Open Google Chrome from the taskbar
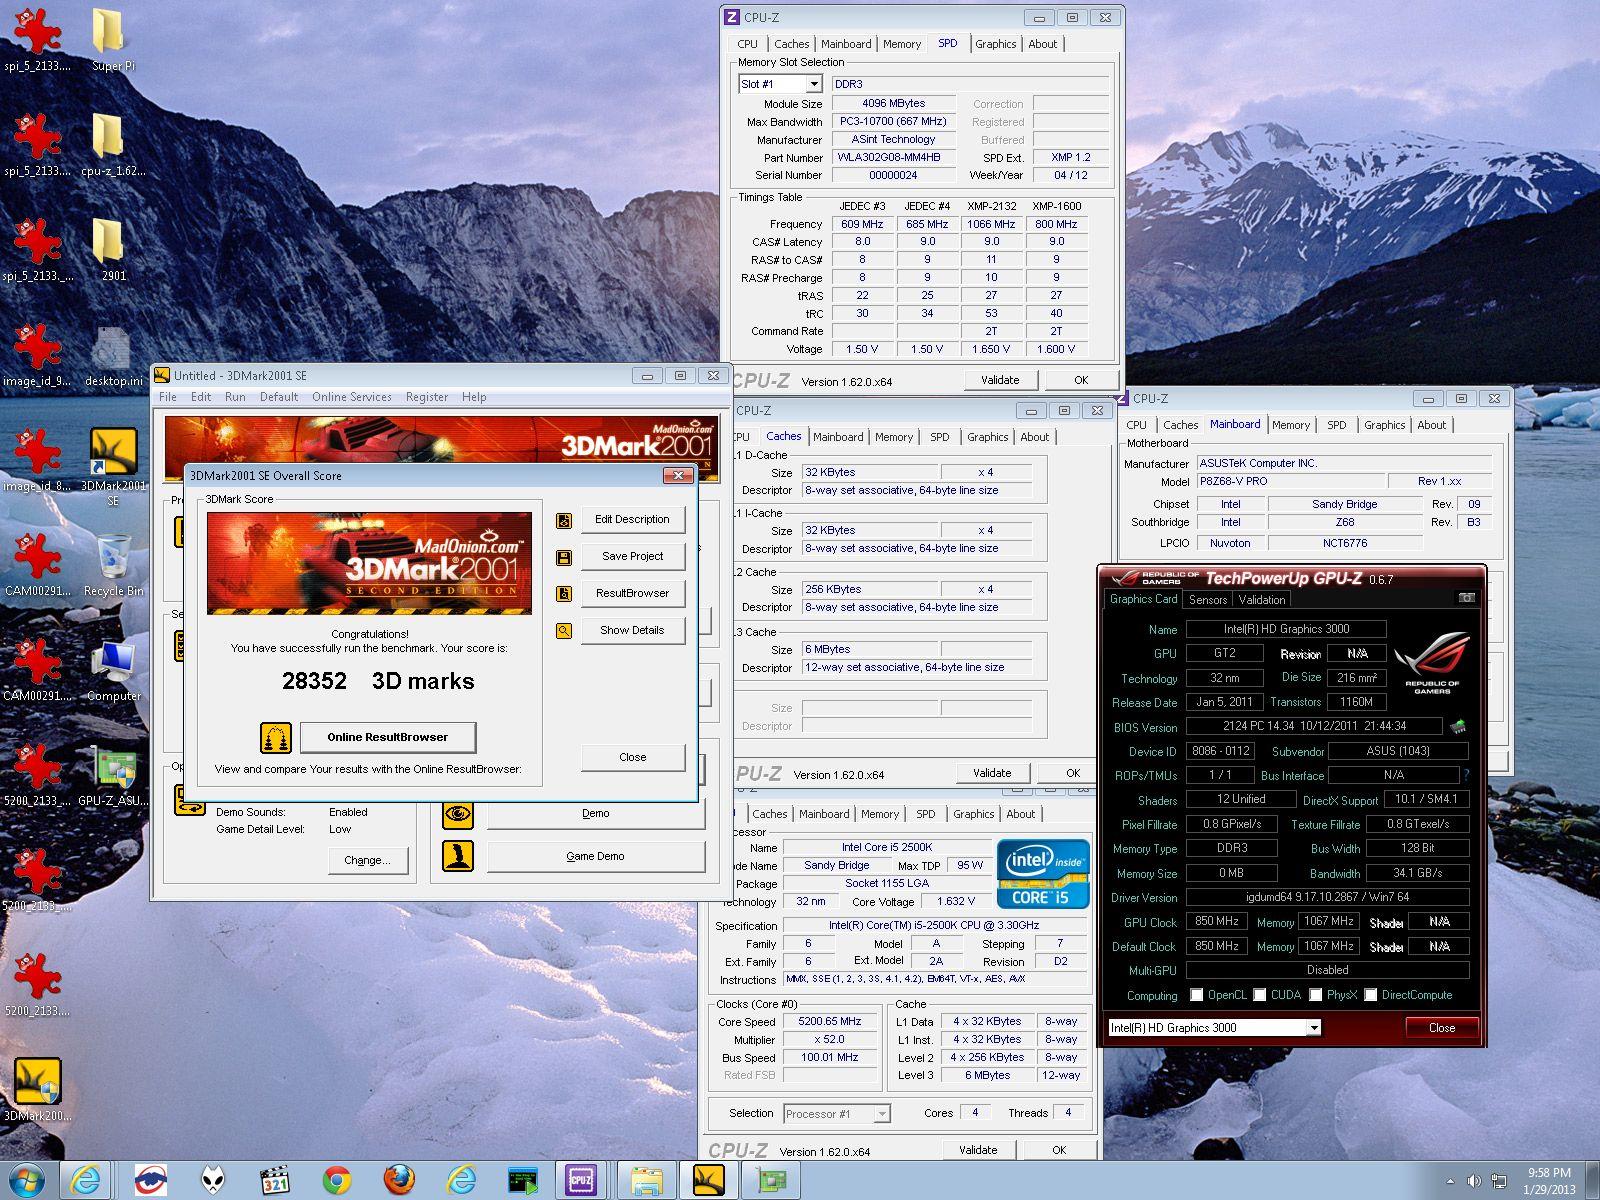This screenshot has height=1200, width=1600. [x=337, y=1181]
